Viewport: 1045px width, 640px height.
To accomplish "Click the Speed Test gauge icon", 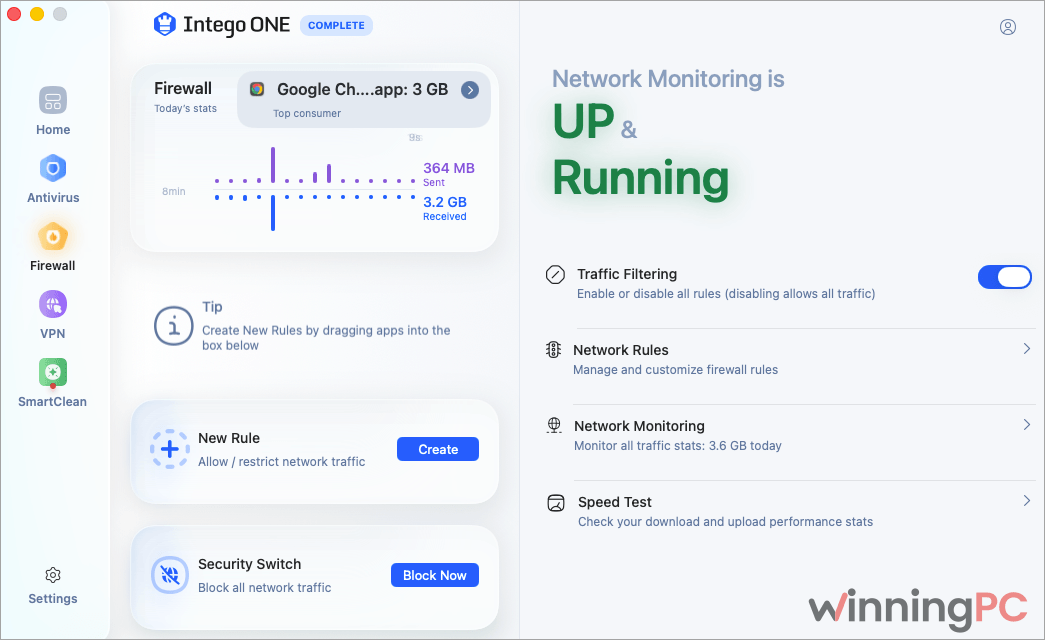I will 556,503.
